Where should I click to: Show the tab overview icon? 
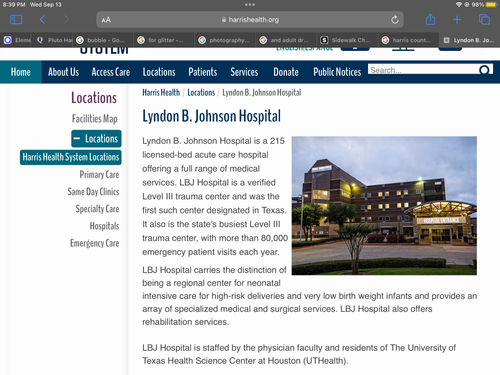[x=484, y=20]
